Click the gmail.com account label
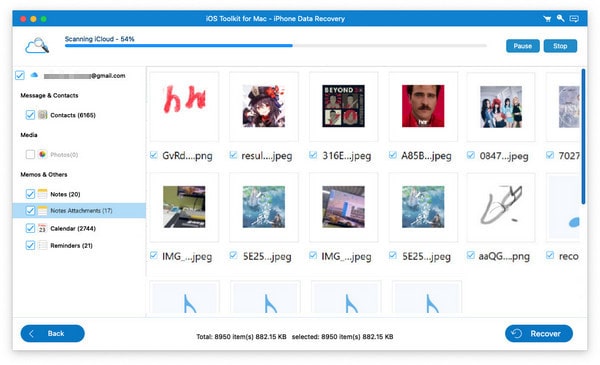The image size is (600, 365). click(x=85, y=76)
